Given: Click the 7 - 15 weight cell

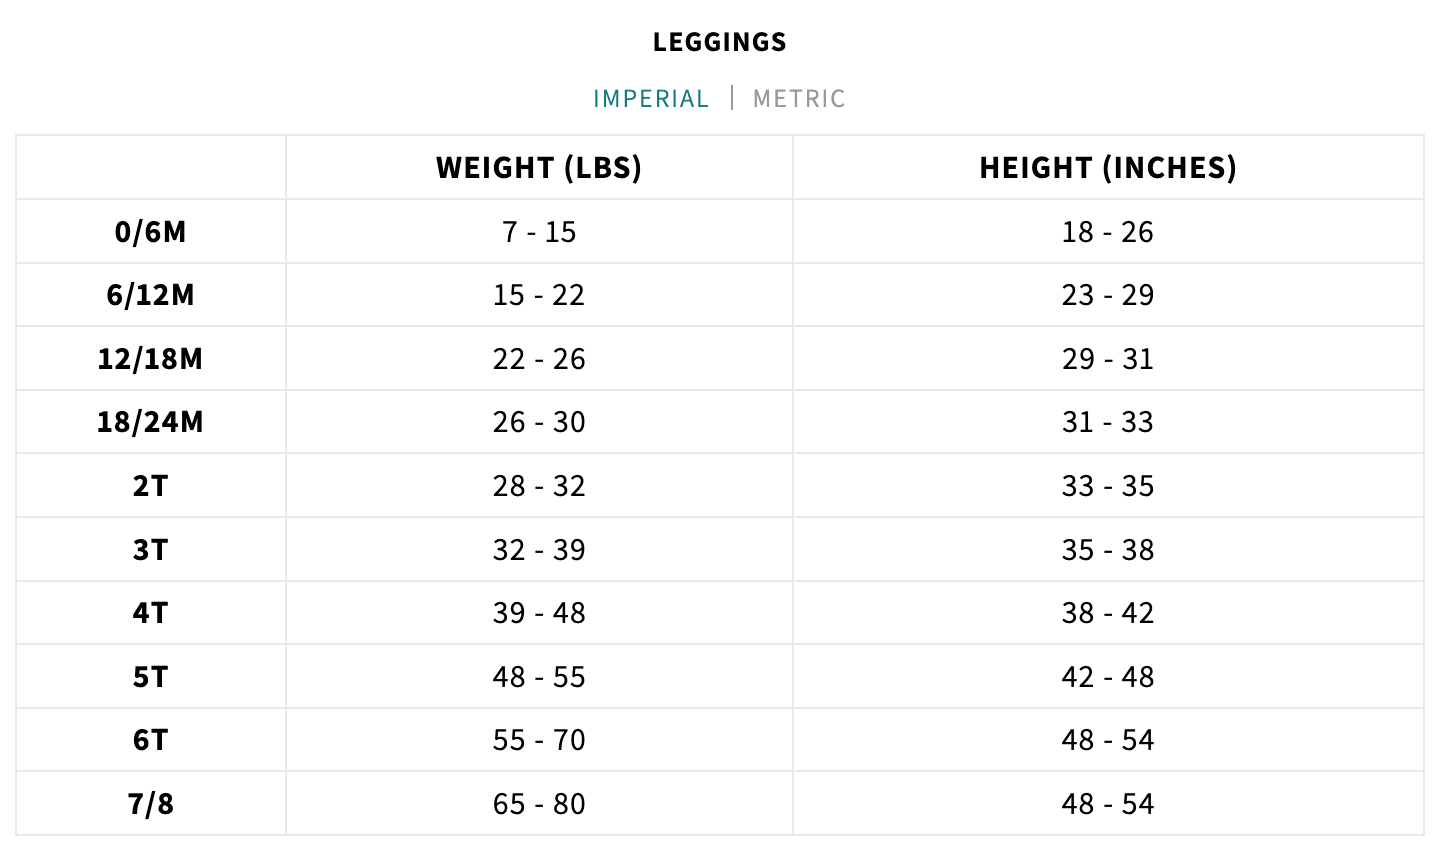Looking at the screenshot, I should (x=539, y=232).
